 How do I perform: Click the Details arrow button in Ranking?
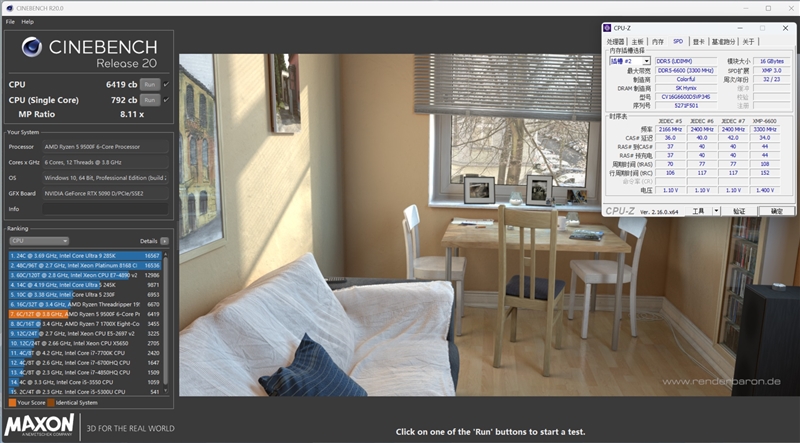(166, 241)
